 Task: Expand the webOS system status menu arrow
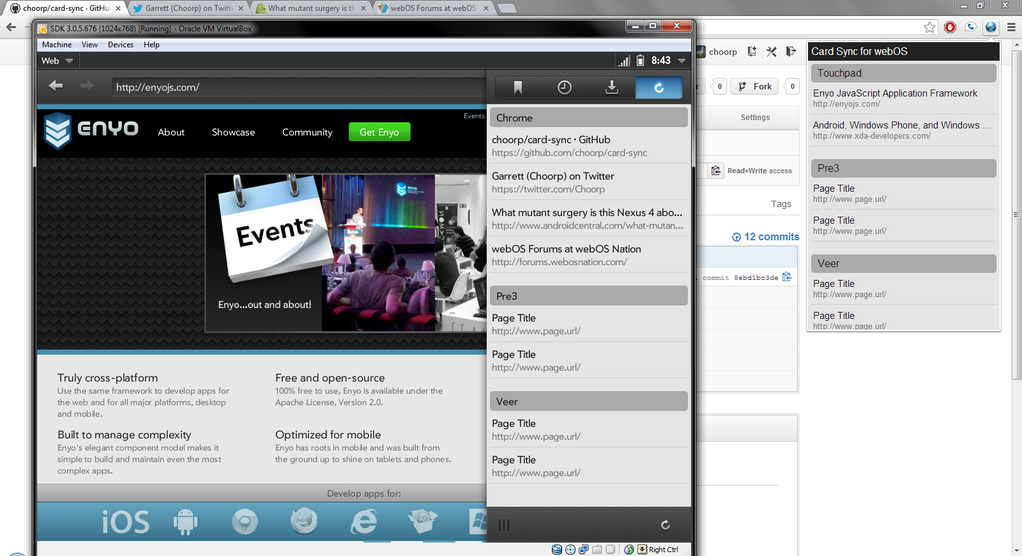(682, 61)
